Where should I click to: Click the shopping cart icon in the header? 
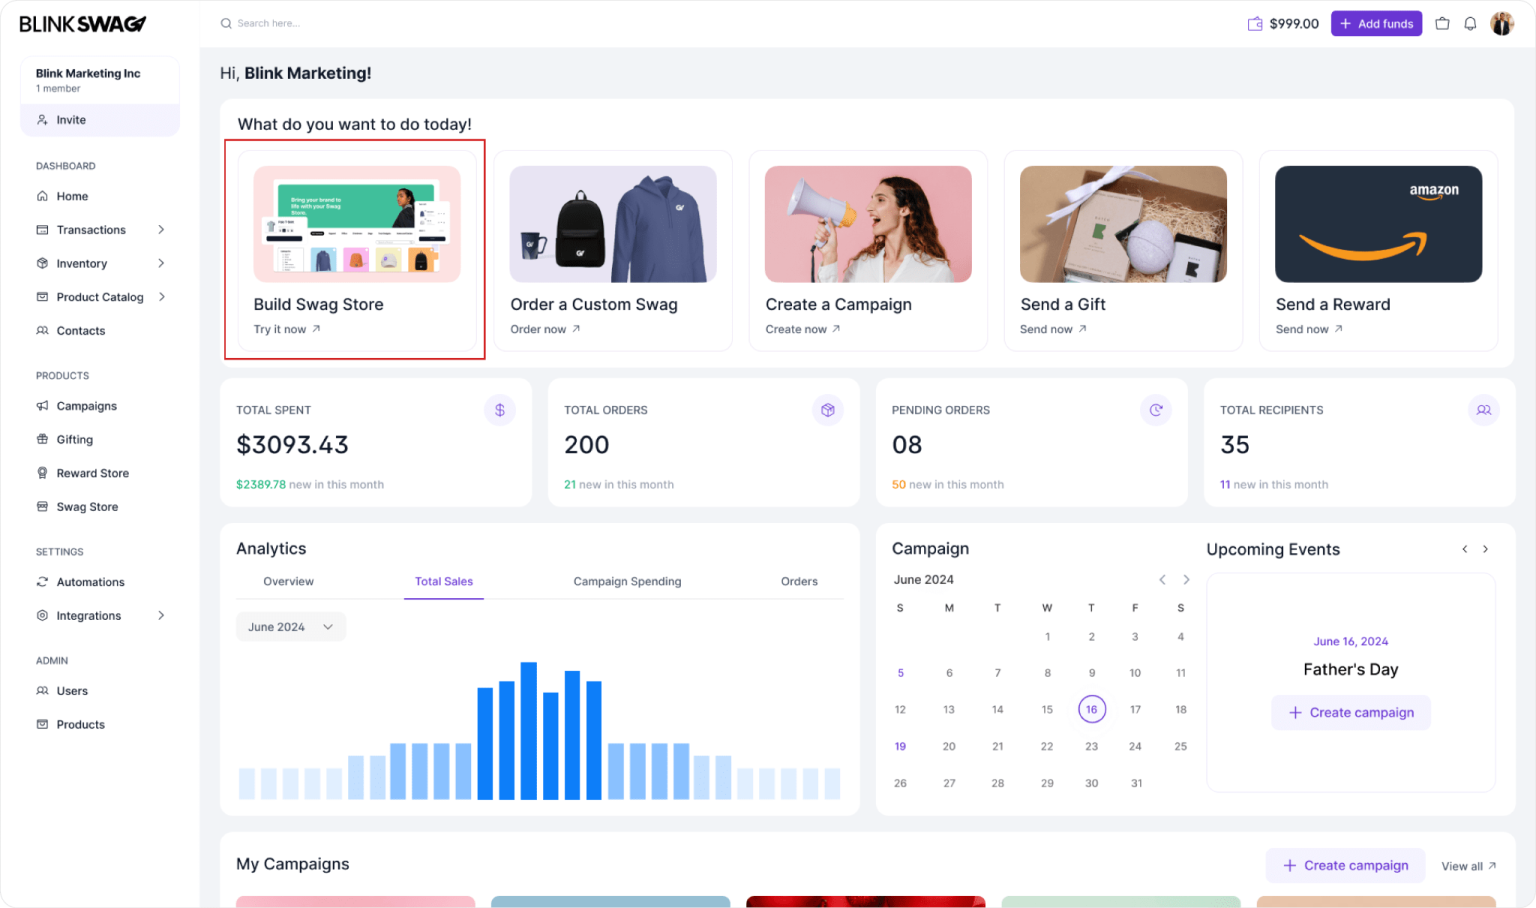[1441, 22]
